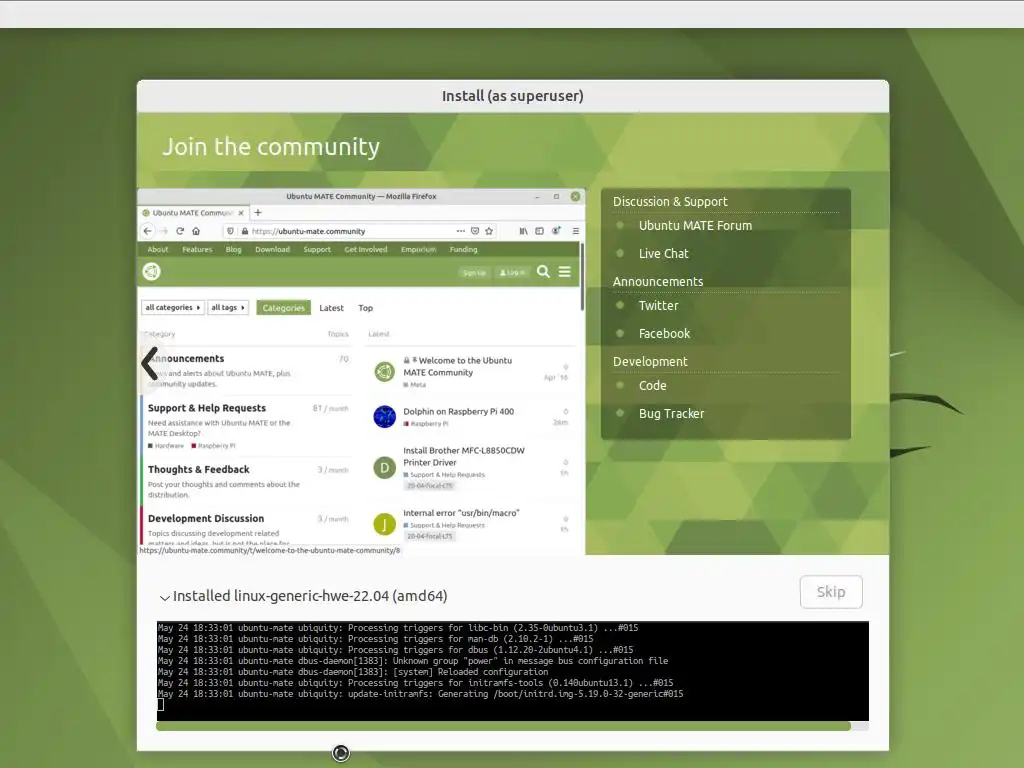Click inside the installer terminal log
This screenshot has height=768, width=1024.
pos(513,671)
